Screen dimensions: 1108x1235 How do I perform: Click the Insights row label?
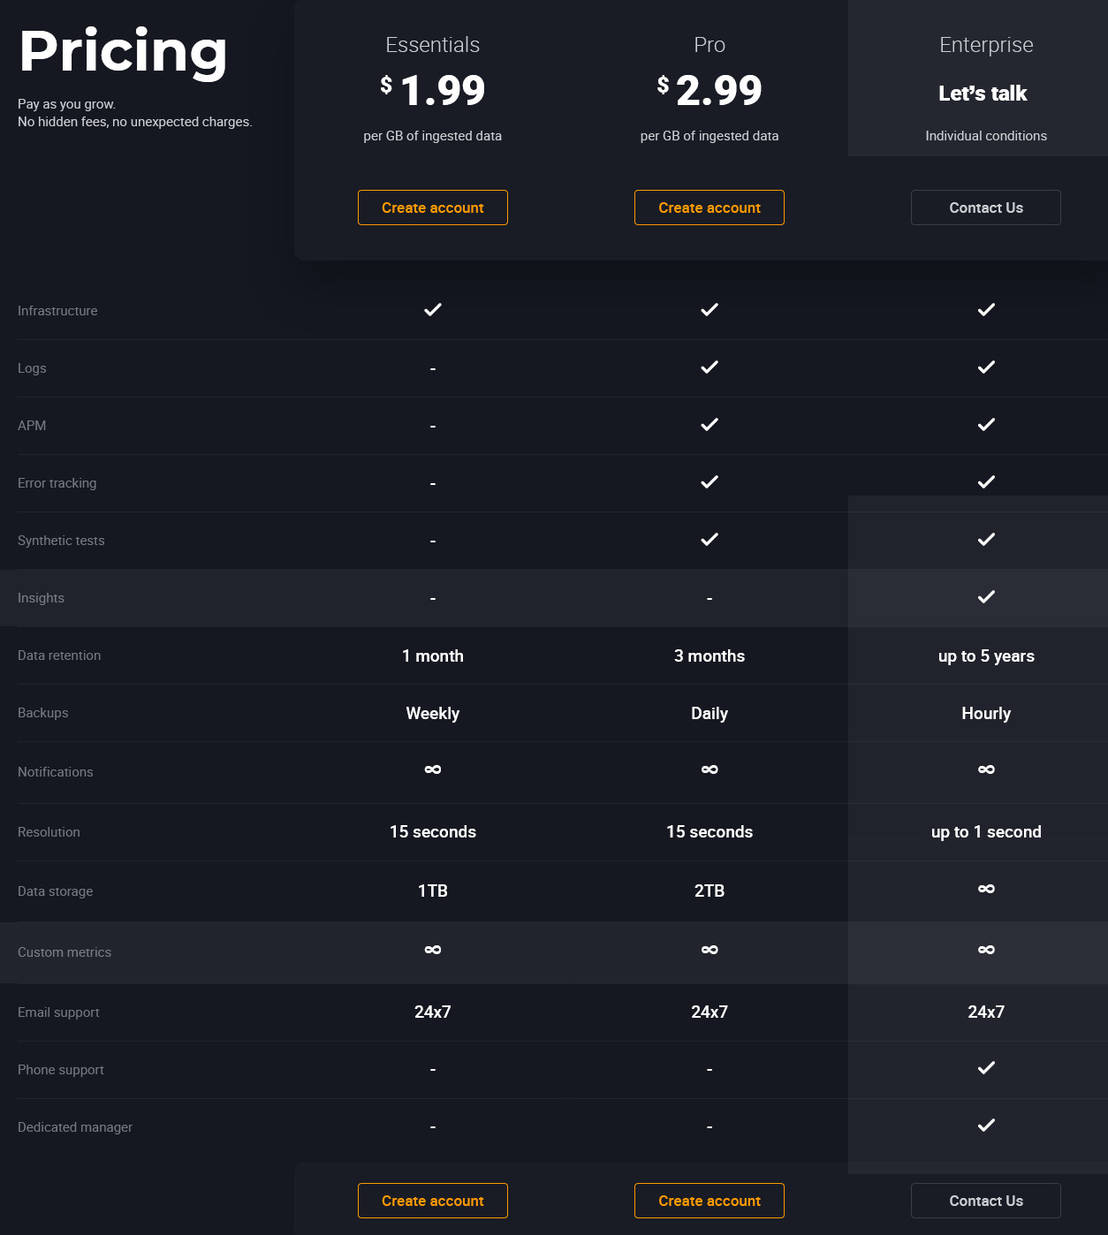pyautogui.click(x=41, y=598)
